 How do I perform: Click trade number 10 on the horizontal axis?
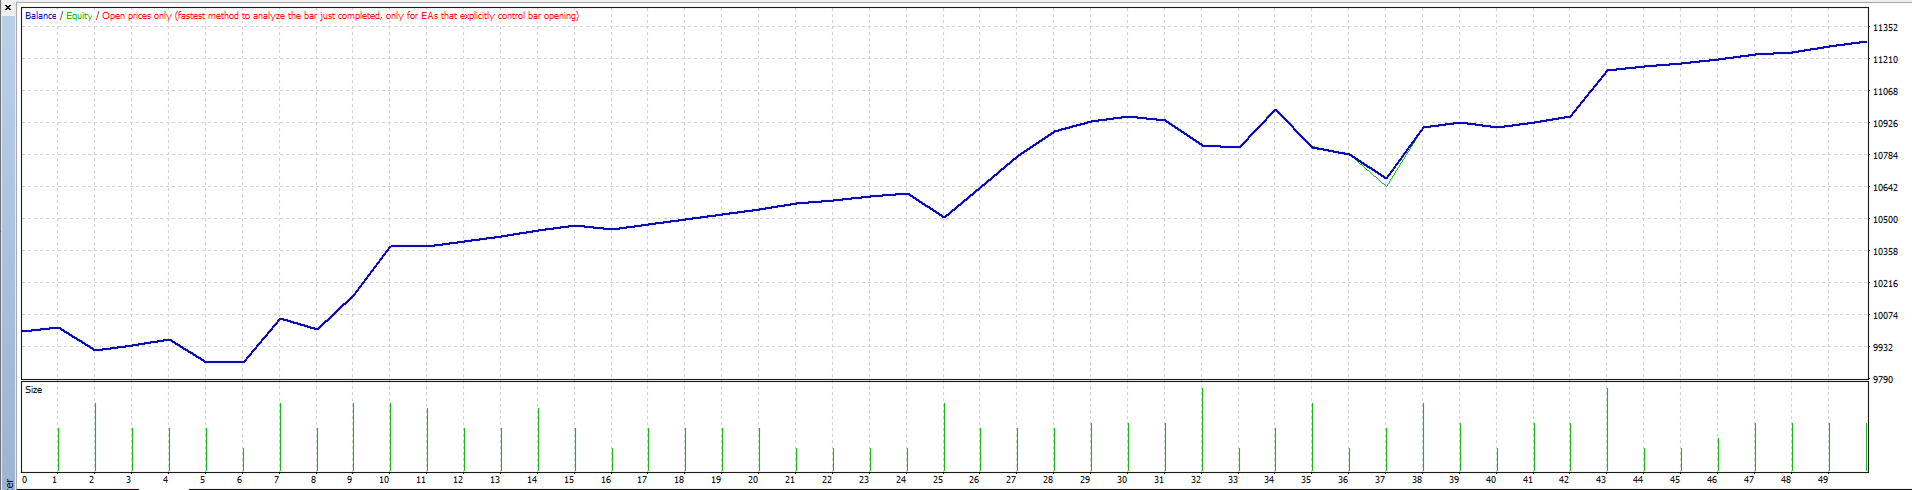click(384, 480)
